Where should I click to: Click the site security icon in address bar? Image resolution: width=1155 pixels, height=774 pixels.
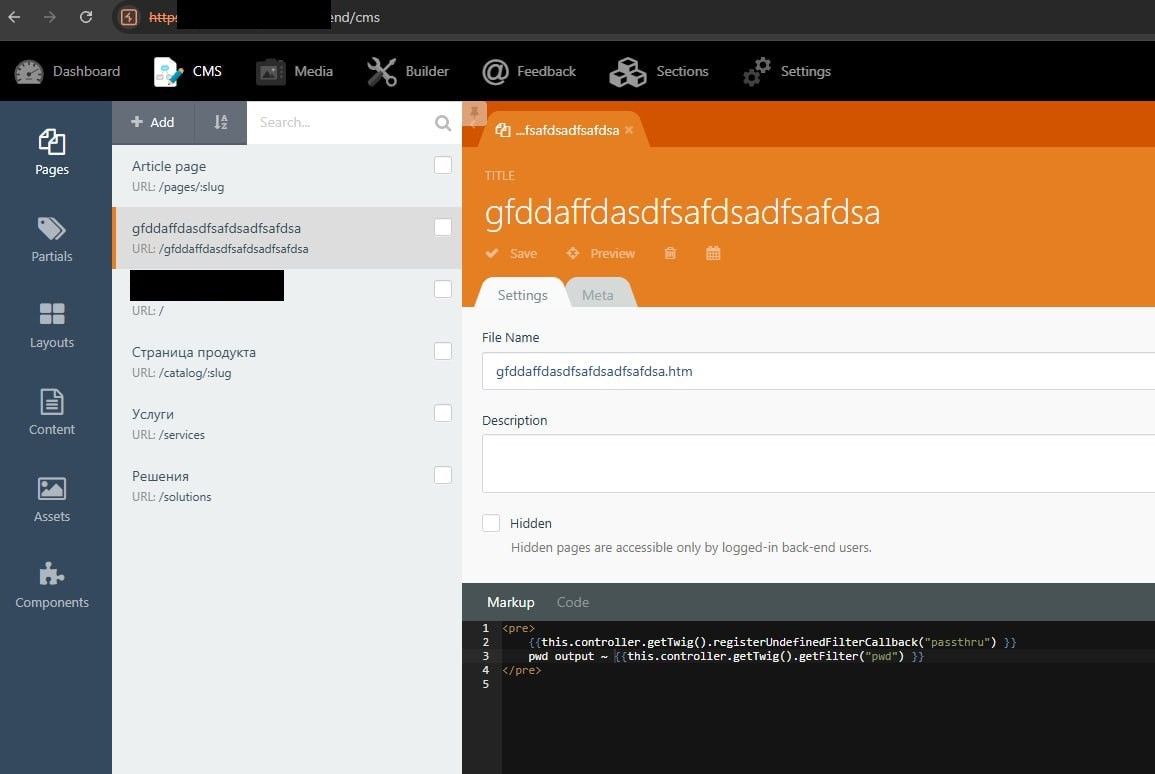point(129,17)
